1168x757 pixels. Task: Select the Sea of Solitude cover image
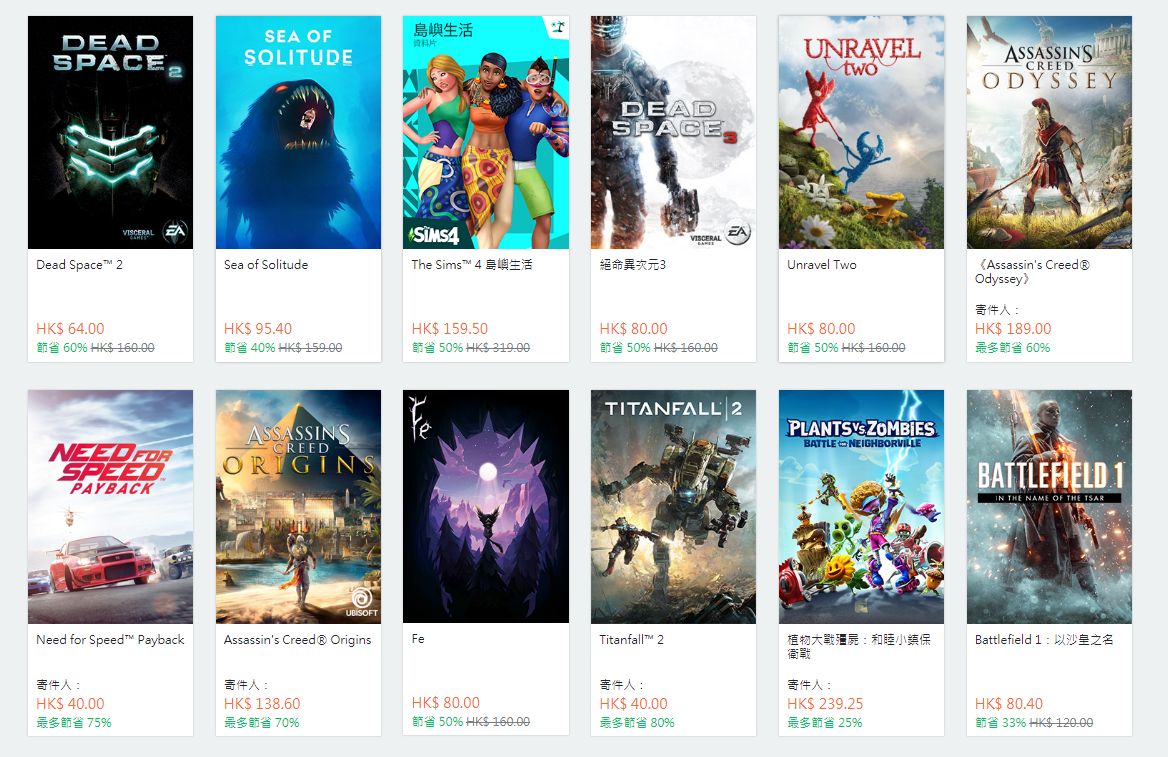click(298, 133)
